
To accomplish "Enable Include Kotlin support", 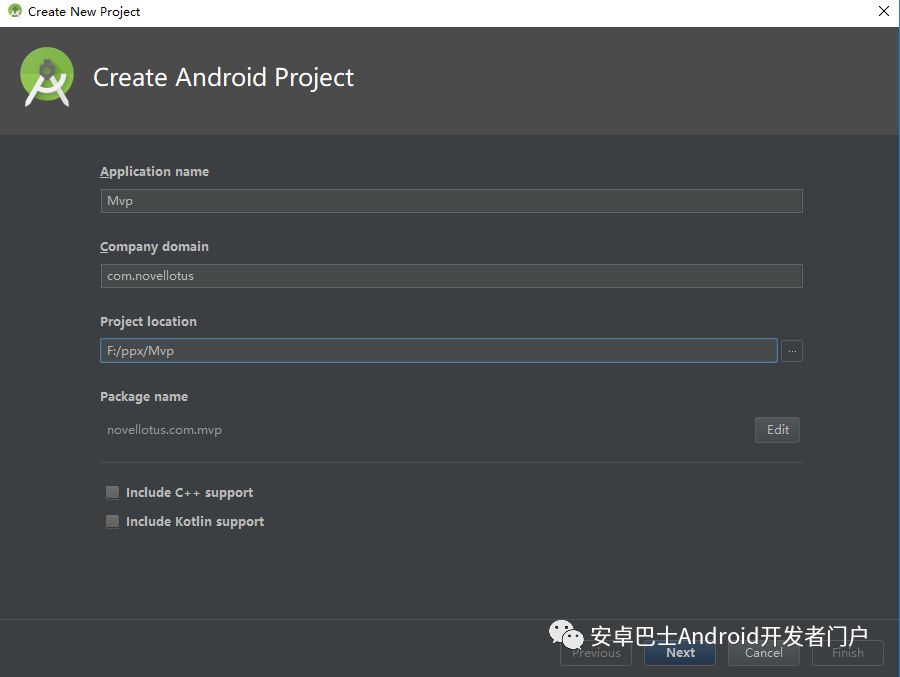I will coord(112,521).
